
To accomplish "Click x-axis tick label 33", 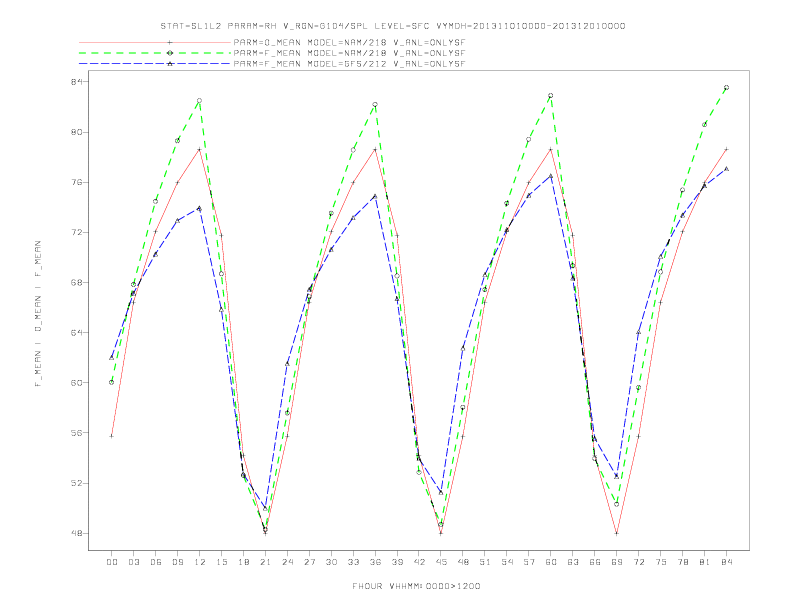I will coord(353,562).
